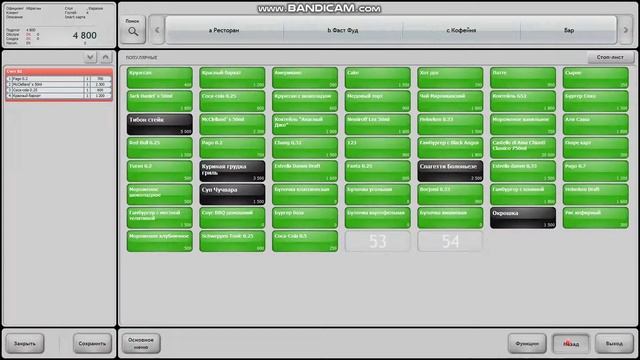Add Coca-Cola 0.5 to order

305,241
